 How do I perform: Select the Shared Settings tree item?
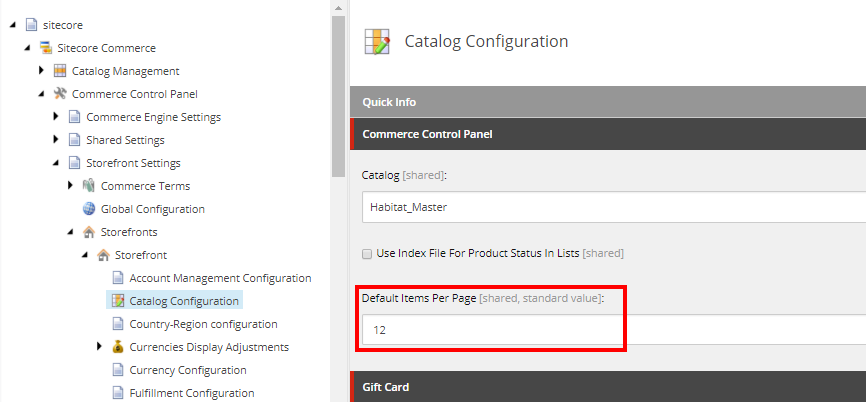click(125, 140)
